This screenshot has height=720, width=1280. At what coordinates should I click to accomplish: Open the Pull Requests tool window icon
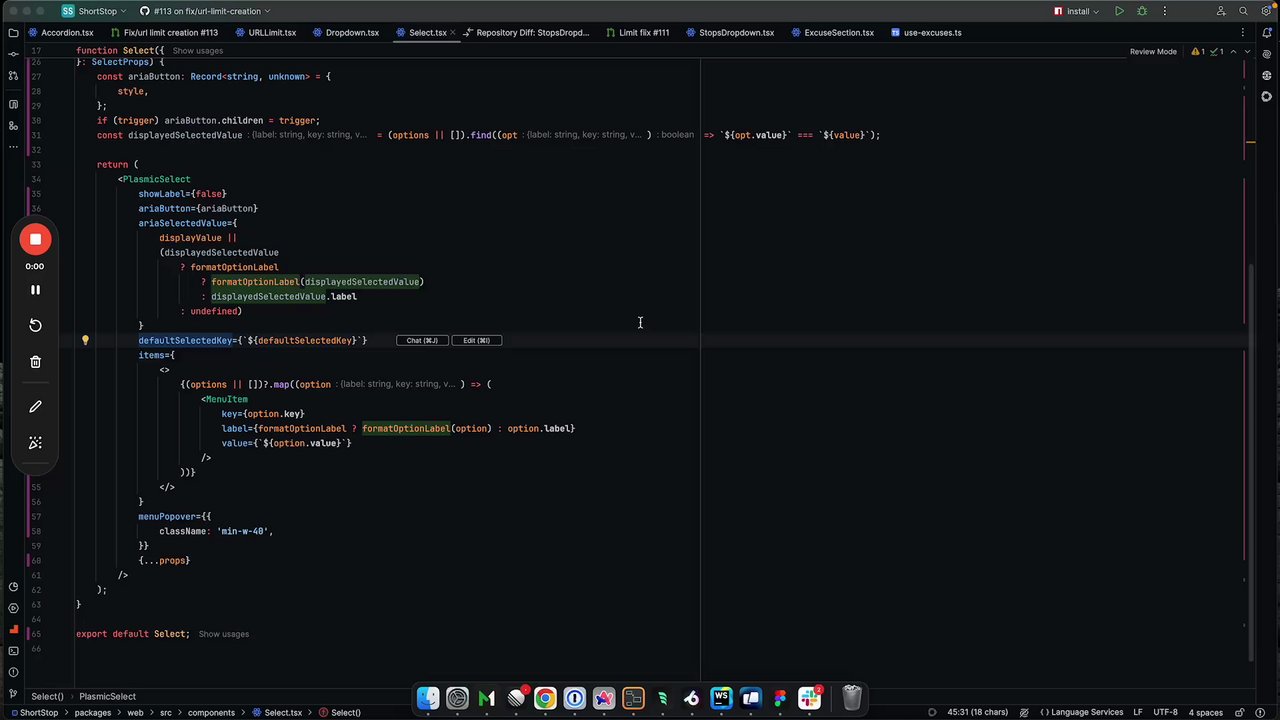click(x=13, y=76)
